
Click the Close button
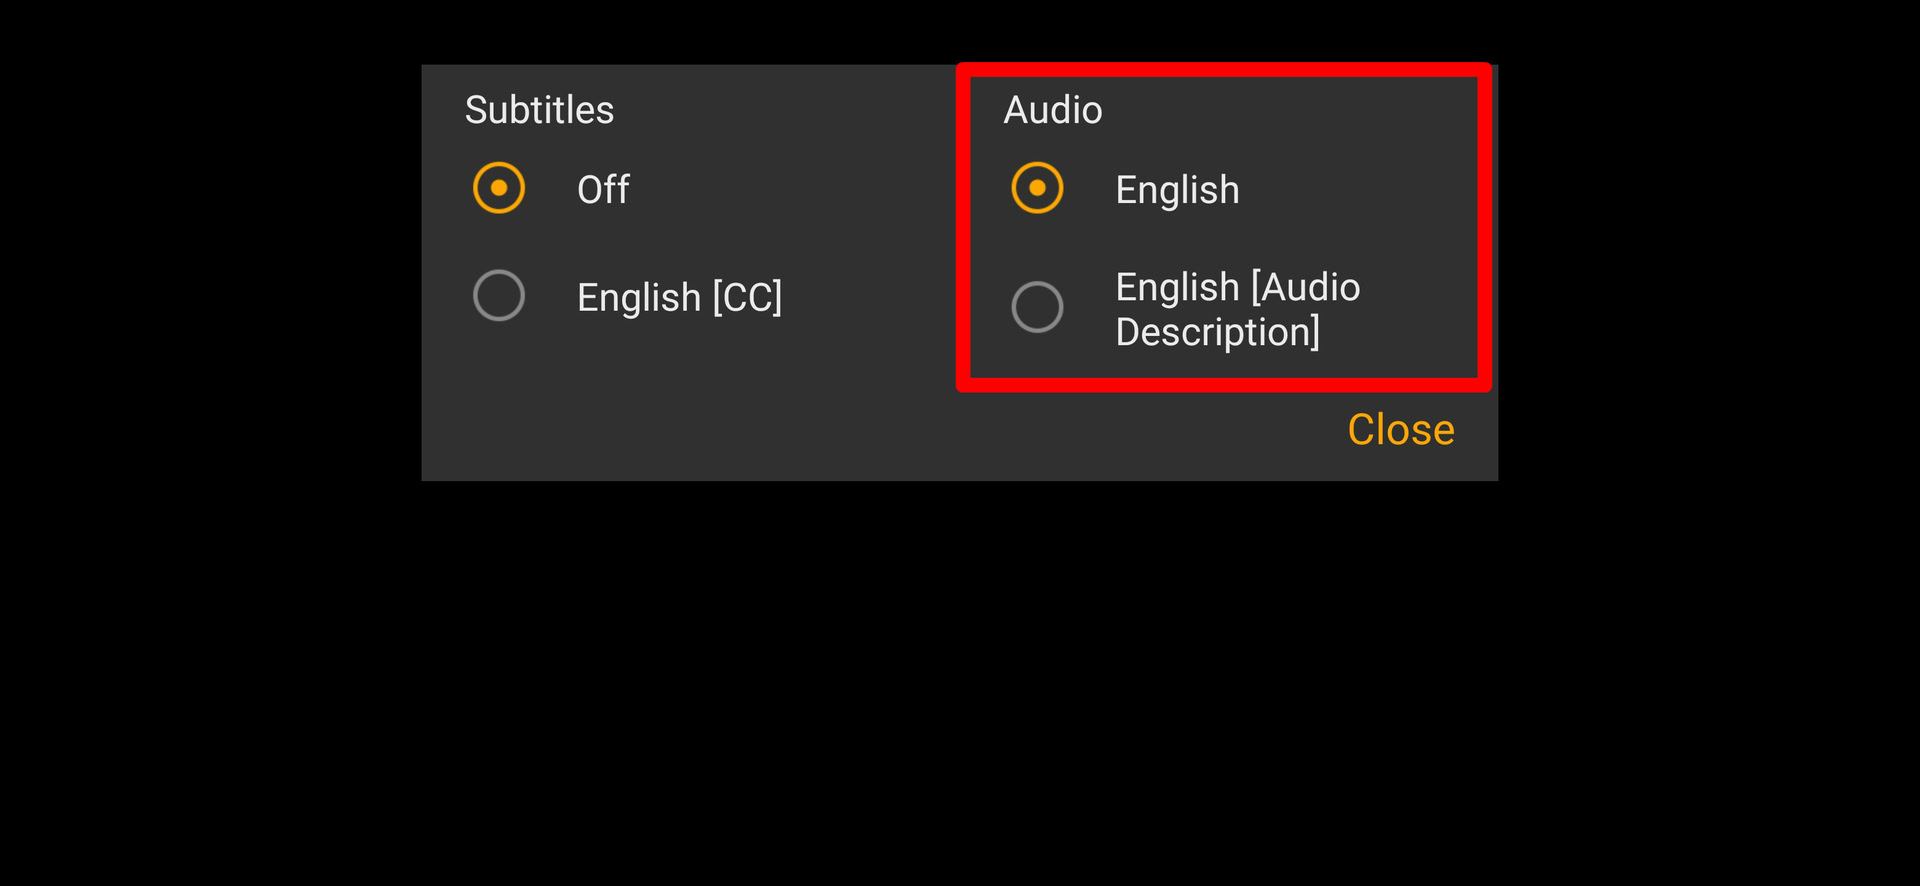click(x=1400, y=430)
